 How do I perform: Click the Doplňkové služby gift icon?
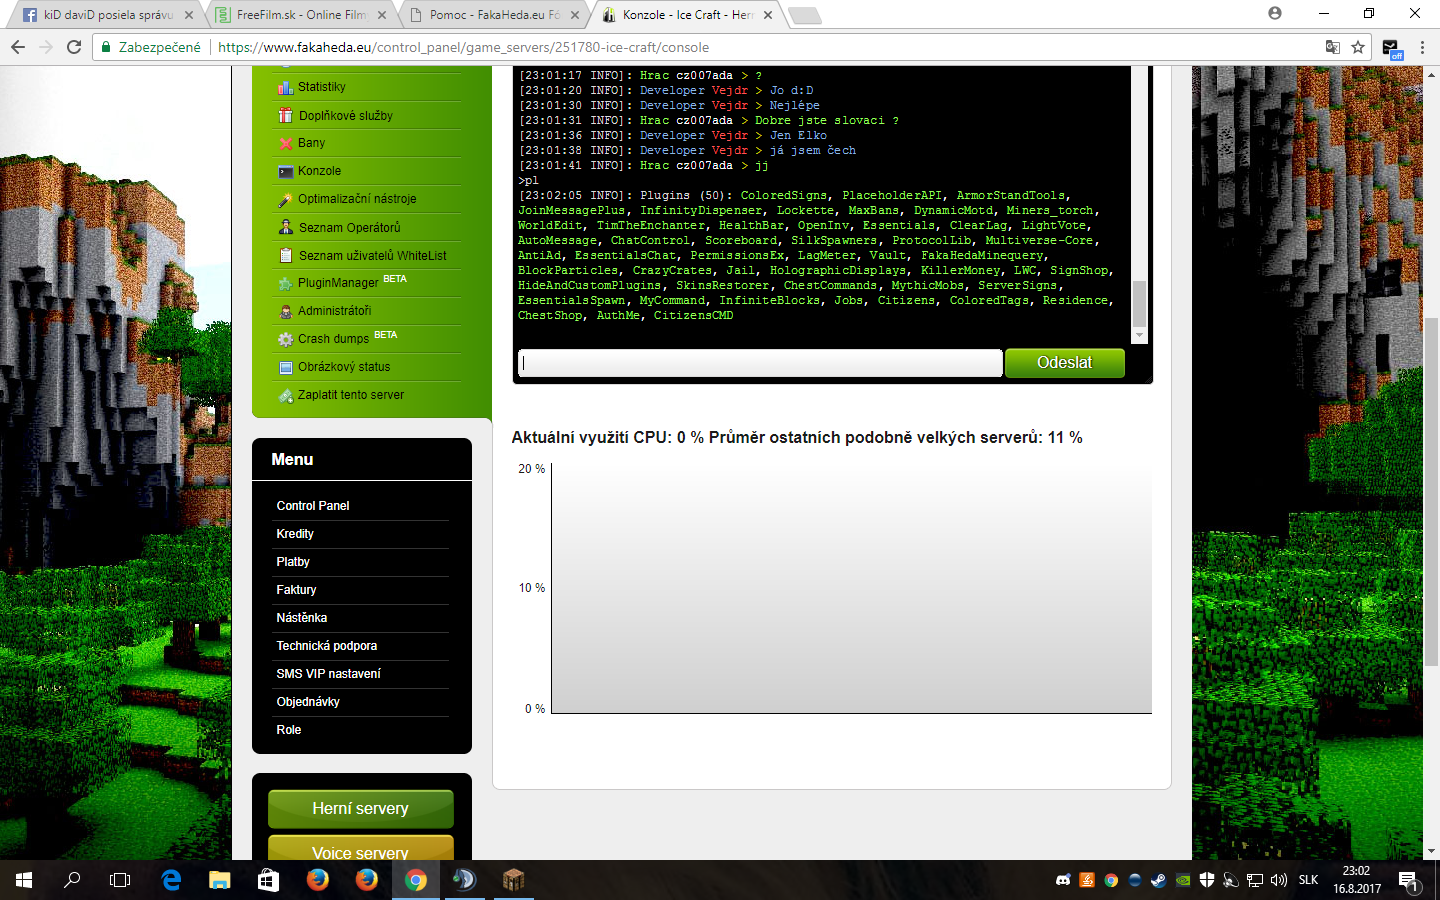[285, 115]
